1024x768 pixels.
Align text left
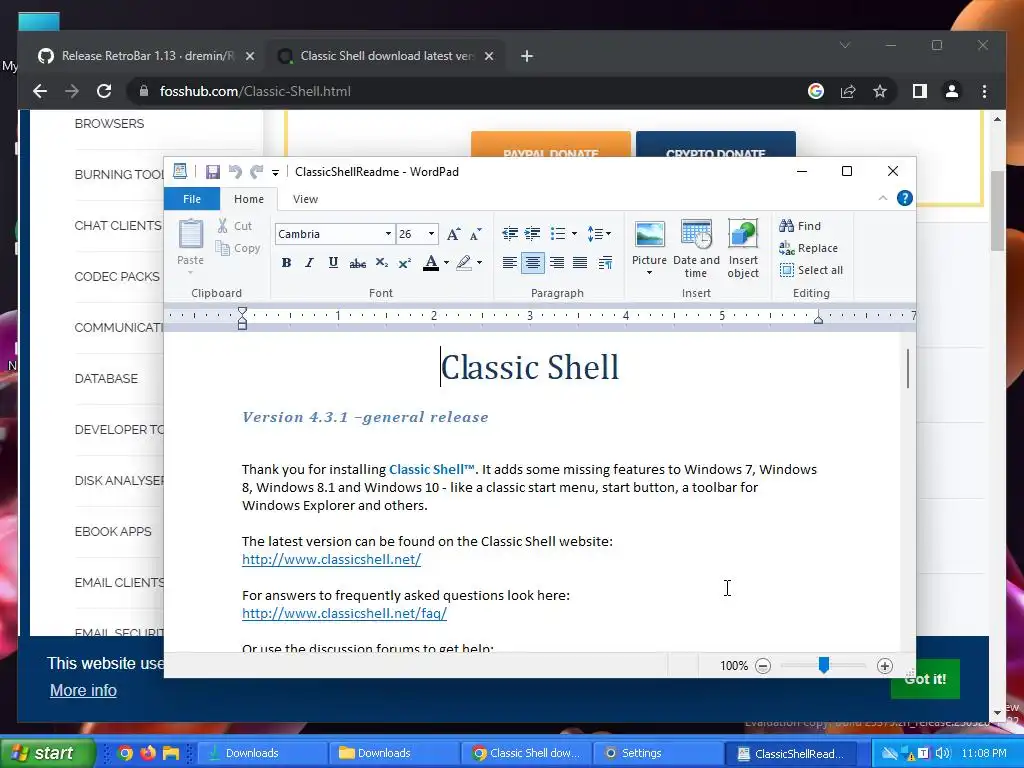(x=510, y=263)
